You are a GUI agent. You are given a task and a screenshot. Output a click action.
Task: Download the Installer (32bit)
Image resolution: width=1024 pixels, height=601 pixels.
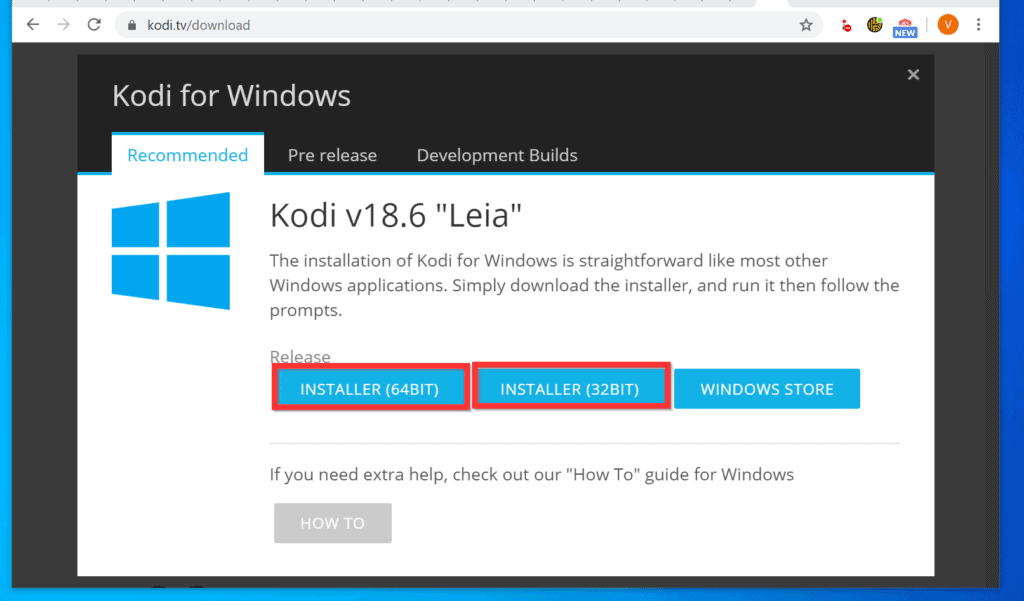click(x=570, y=388)
